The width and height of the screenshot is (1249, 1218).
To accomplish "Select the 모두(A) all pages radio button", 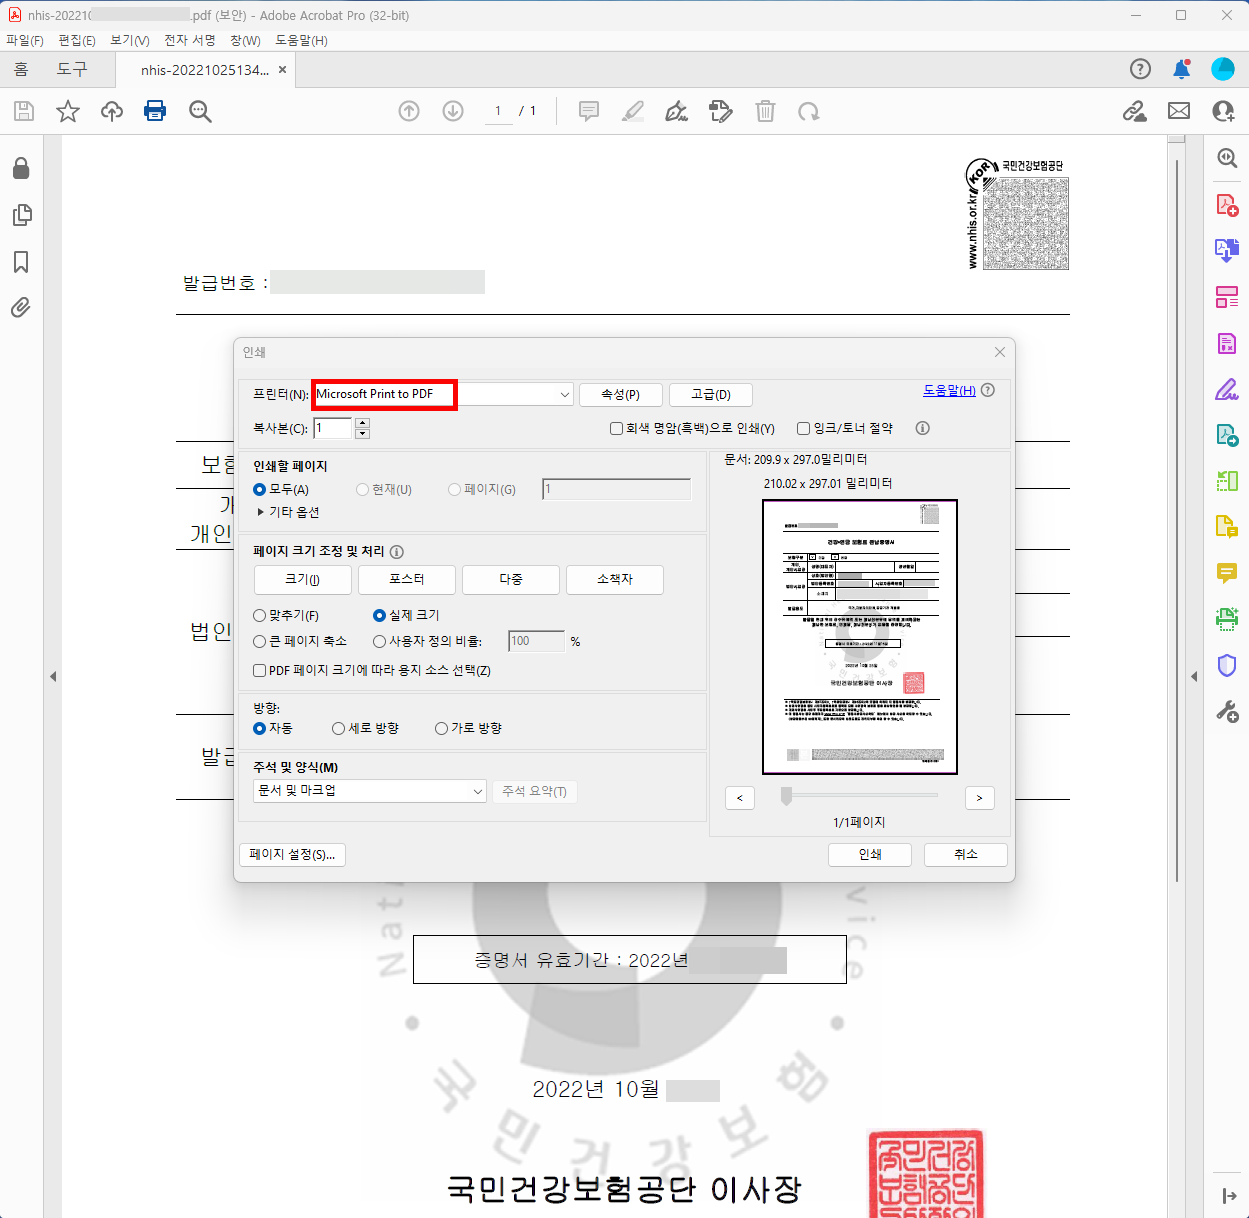I will pos(260,490).
